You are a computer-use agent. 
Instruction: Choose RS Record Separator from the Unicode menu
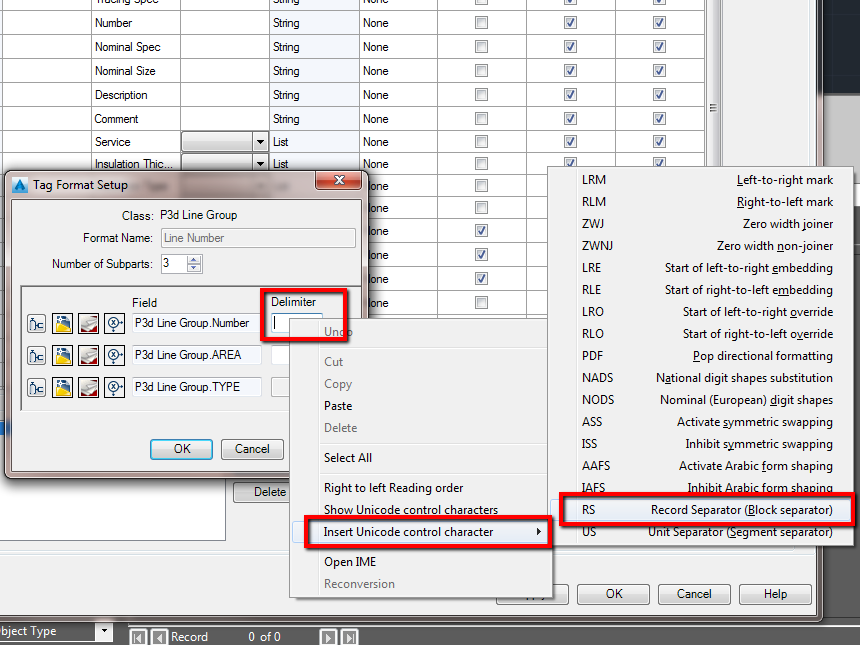tap(700, 510)
